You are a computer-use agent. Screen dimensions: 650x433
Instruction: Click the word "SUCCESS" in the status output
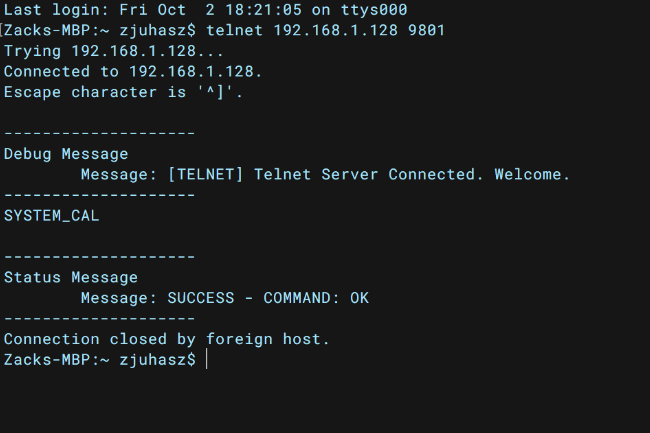201,298
